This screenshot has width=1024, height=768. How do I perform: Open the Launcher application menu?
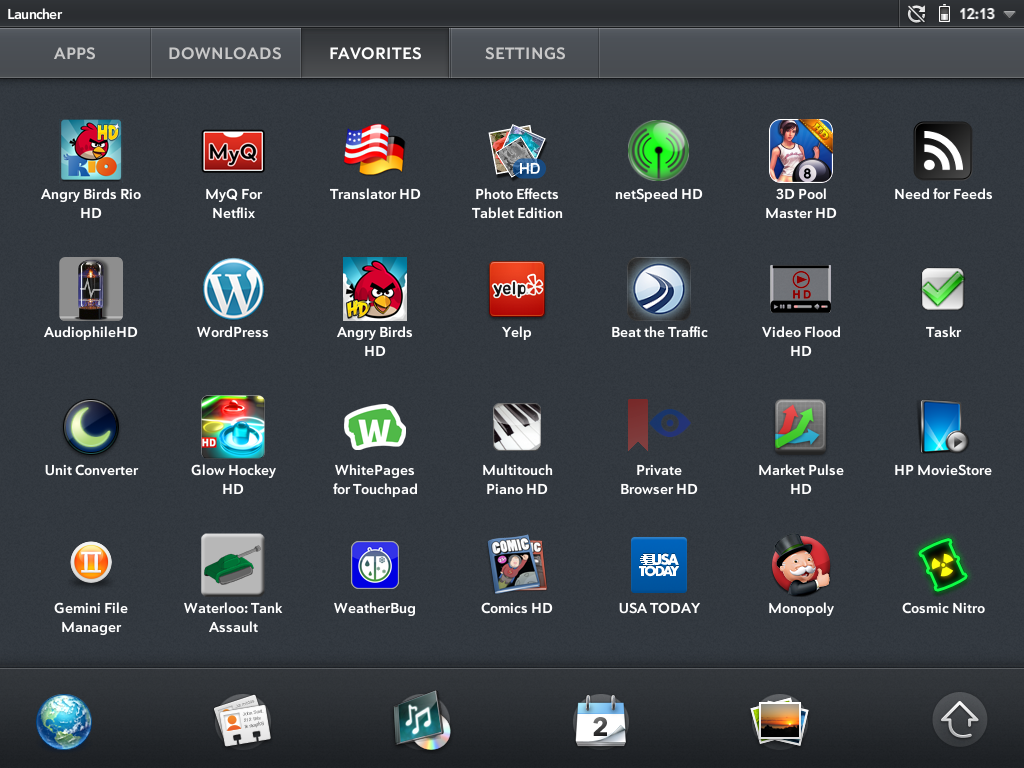[35, 14]
